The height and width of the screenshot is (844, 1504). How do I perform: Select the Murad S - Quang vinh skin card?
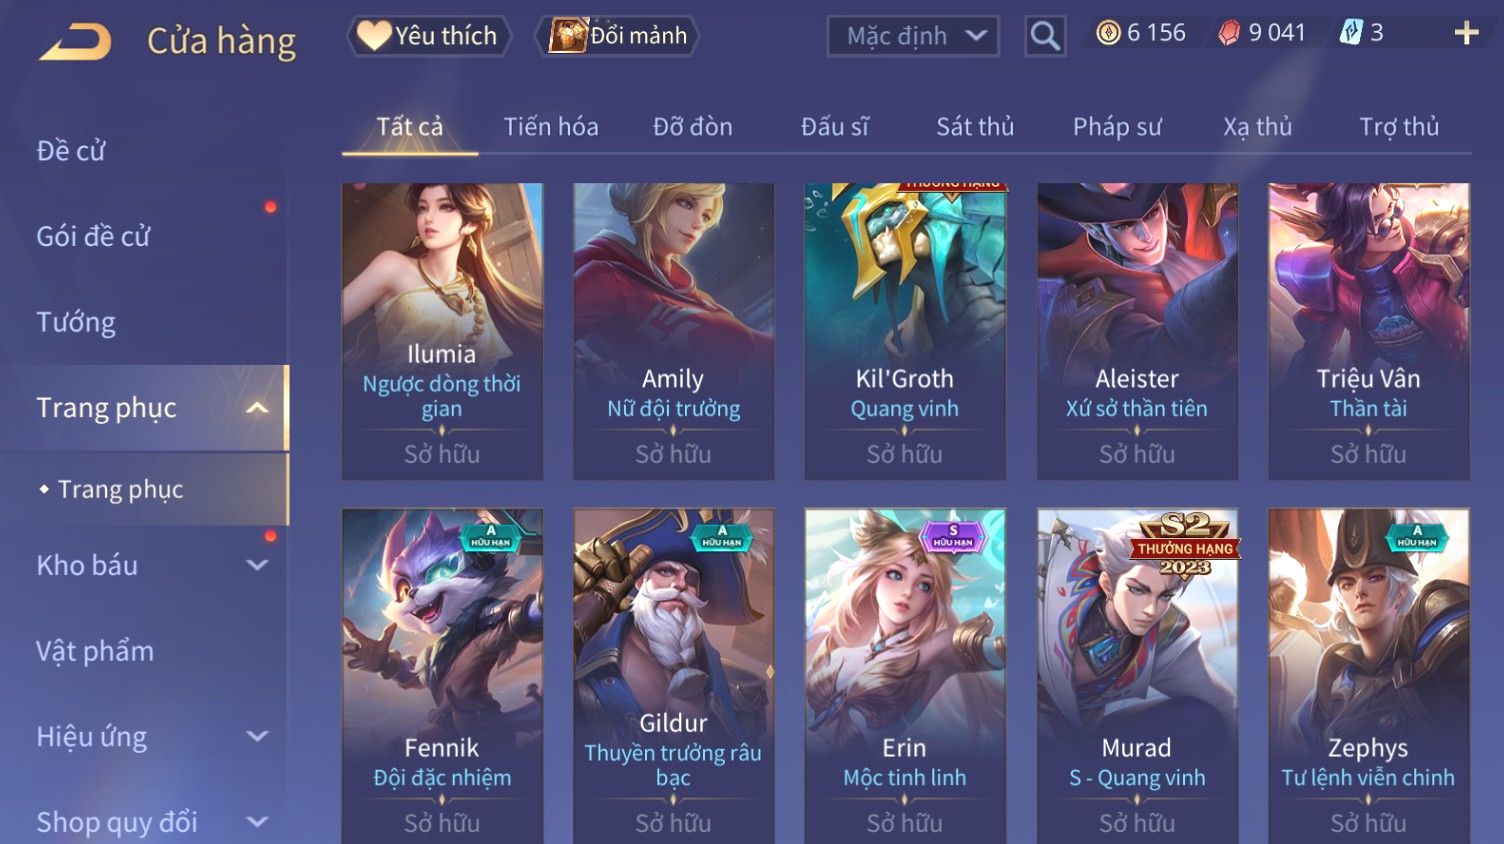1137,676
